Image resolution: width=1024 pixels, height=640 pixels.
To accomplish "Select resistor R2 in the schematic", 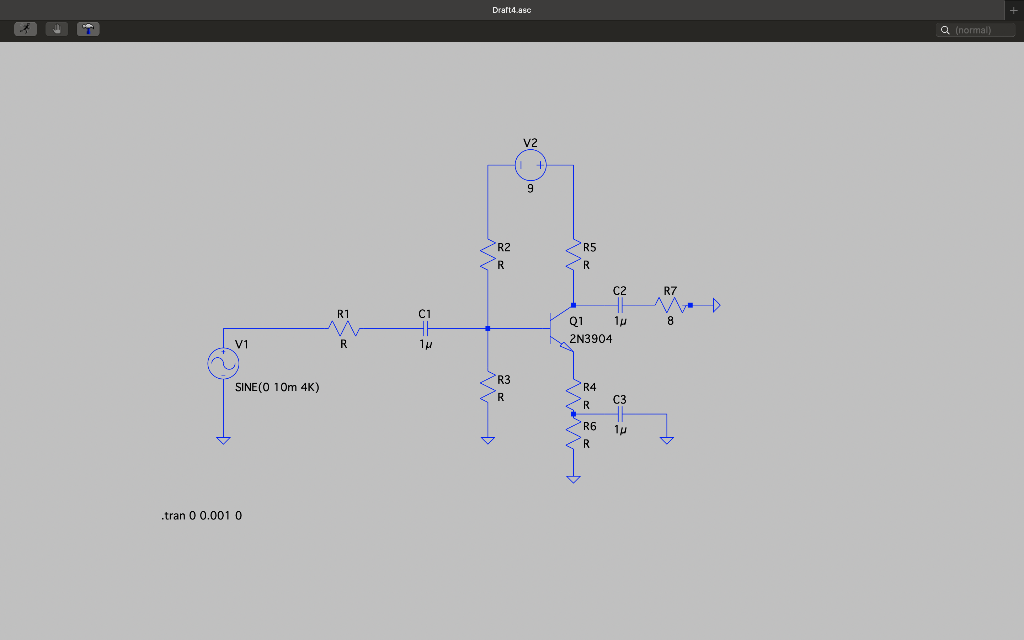I will coord(487,254).
